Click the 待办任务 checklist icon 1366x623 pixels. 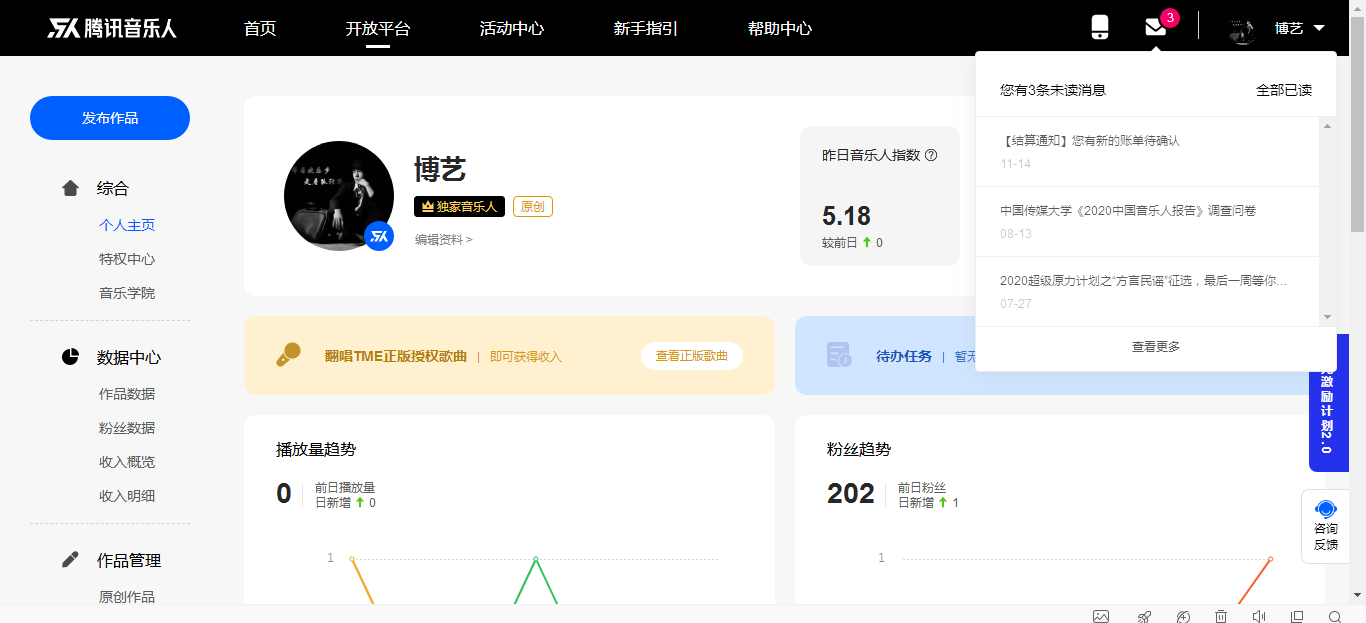coord(839,355)
